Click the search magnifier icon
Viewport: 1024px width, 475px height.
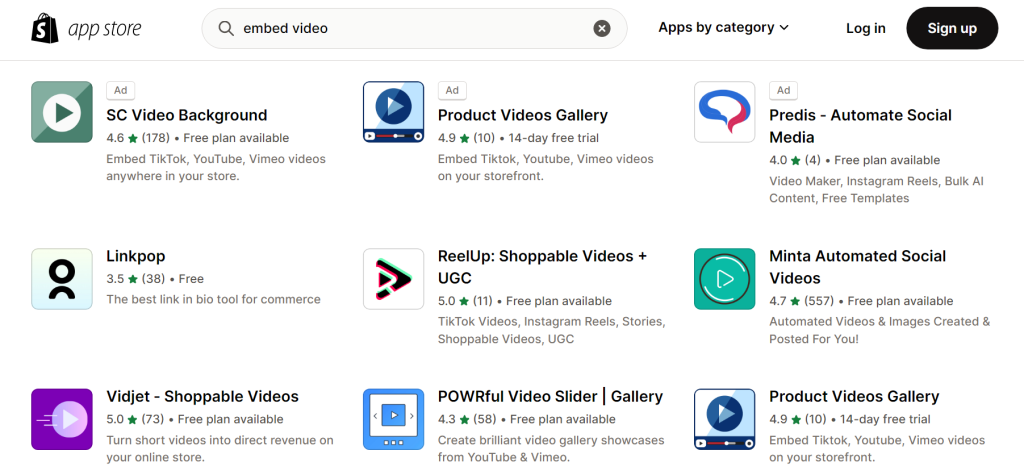click(x=226, y=28)
